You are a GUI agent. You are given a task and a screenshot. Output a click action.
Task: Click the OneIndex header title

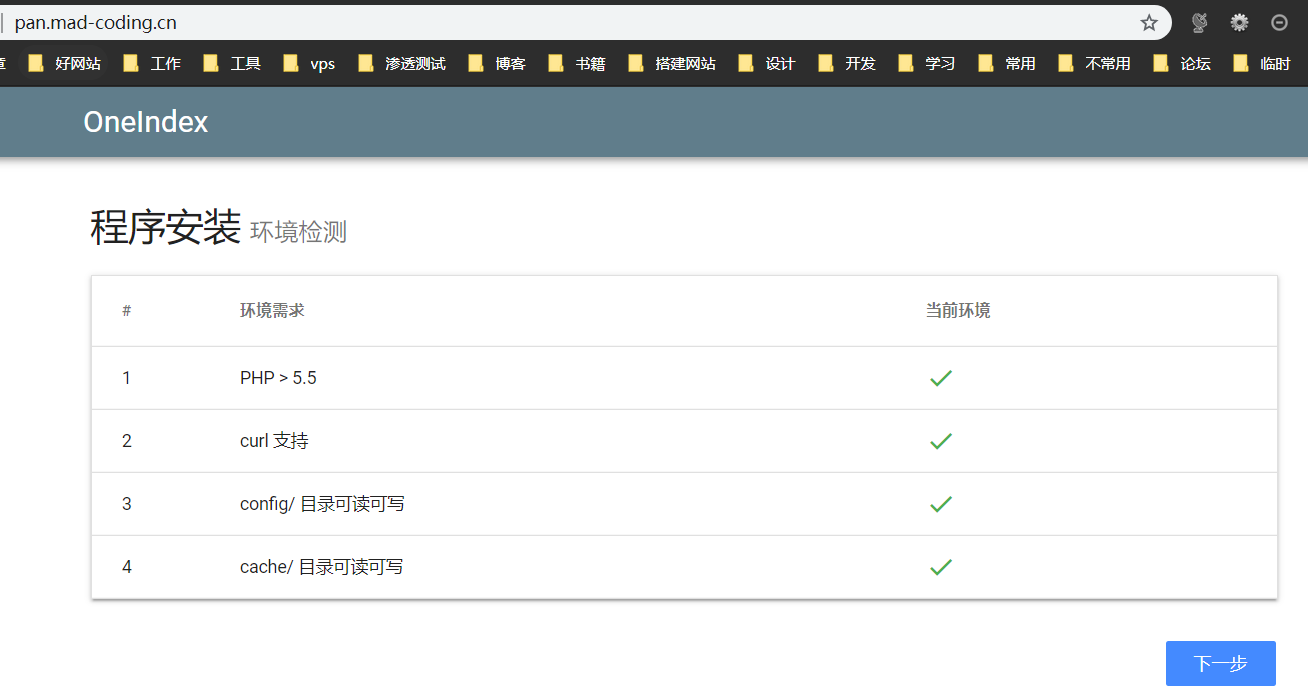[x=146, y=122]
